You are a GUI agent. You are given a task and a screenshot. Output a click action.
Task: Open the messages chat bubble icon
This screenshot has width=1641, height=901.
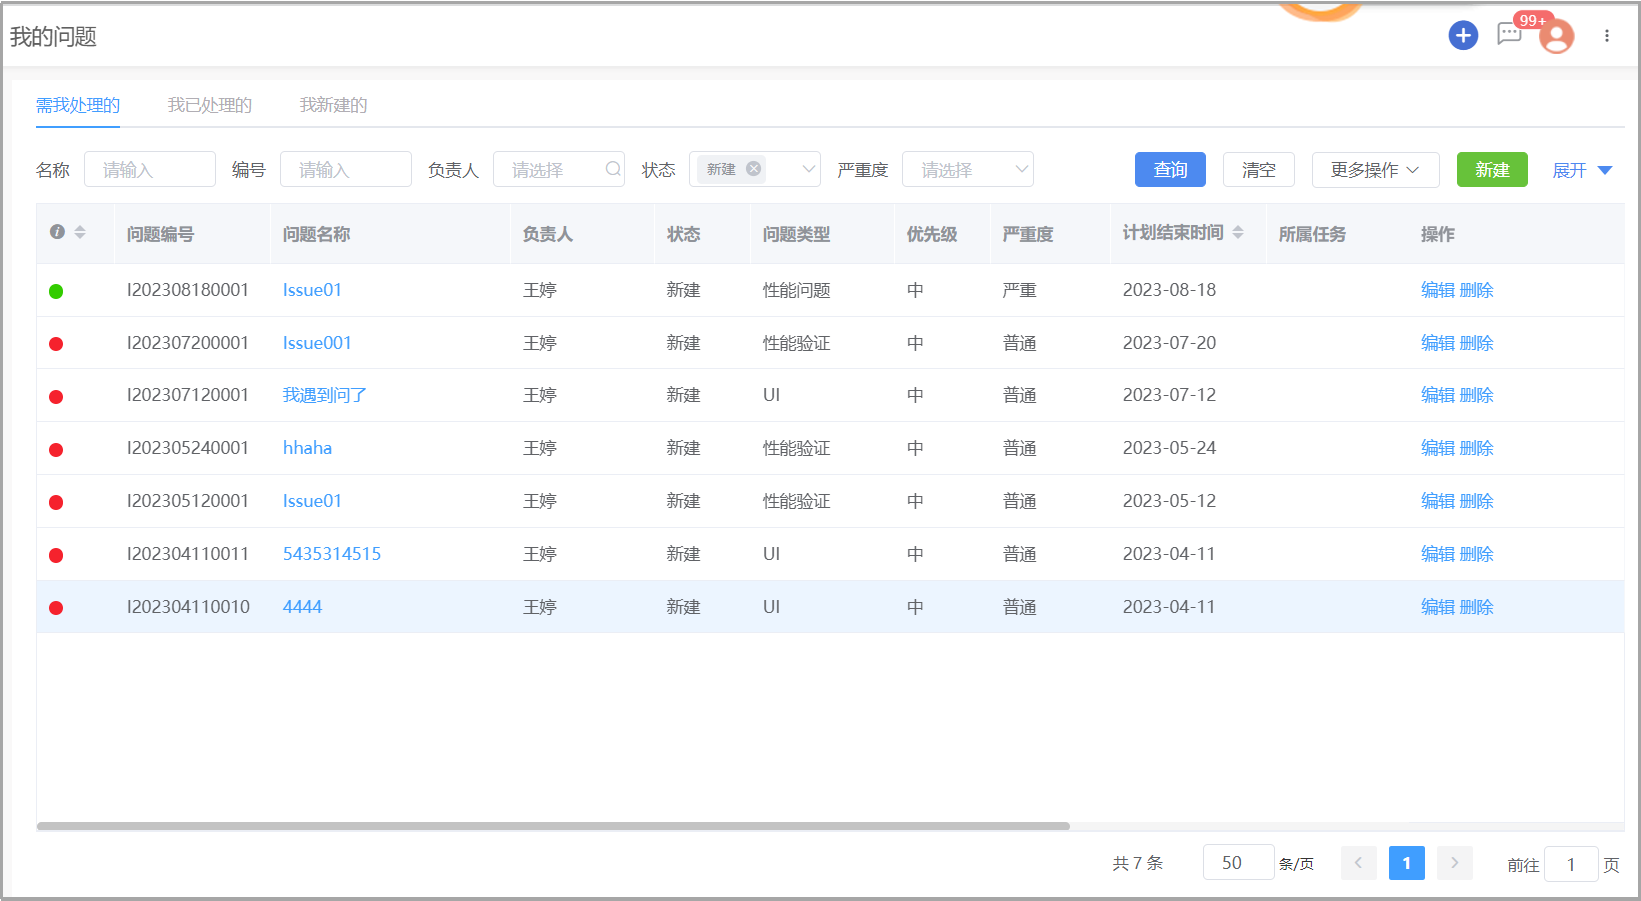click(1509, 35)
